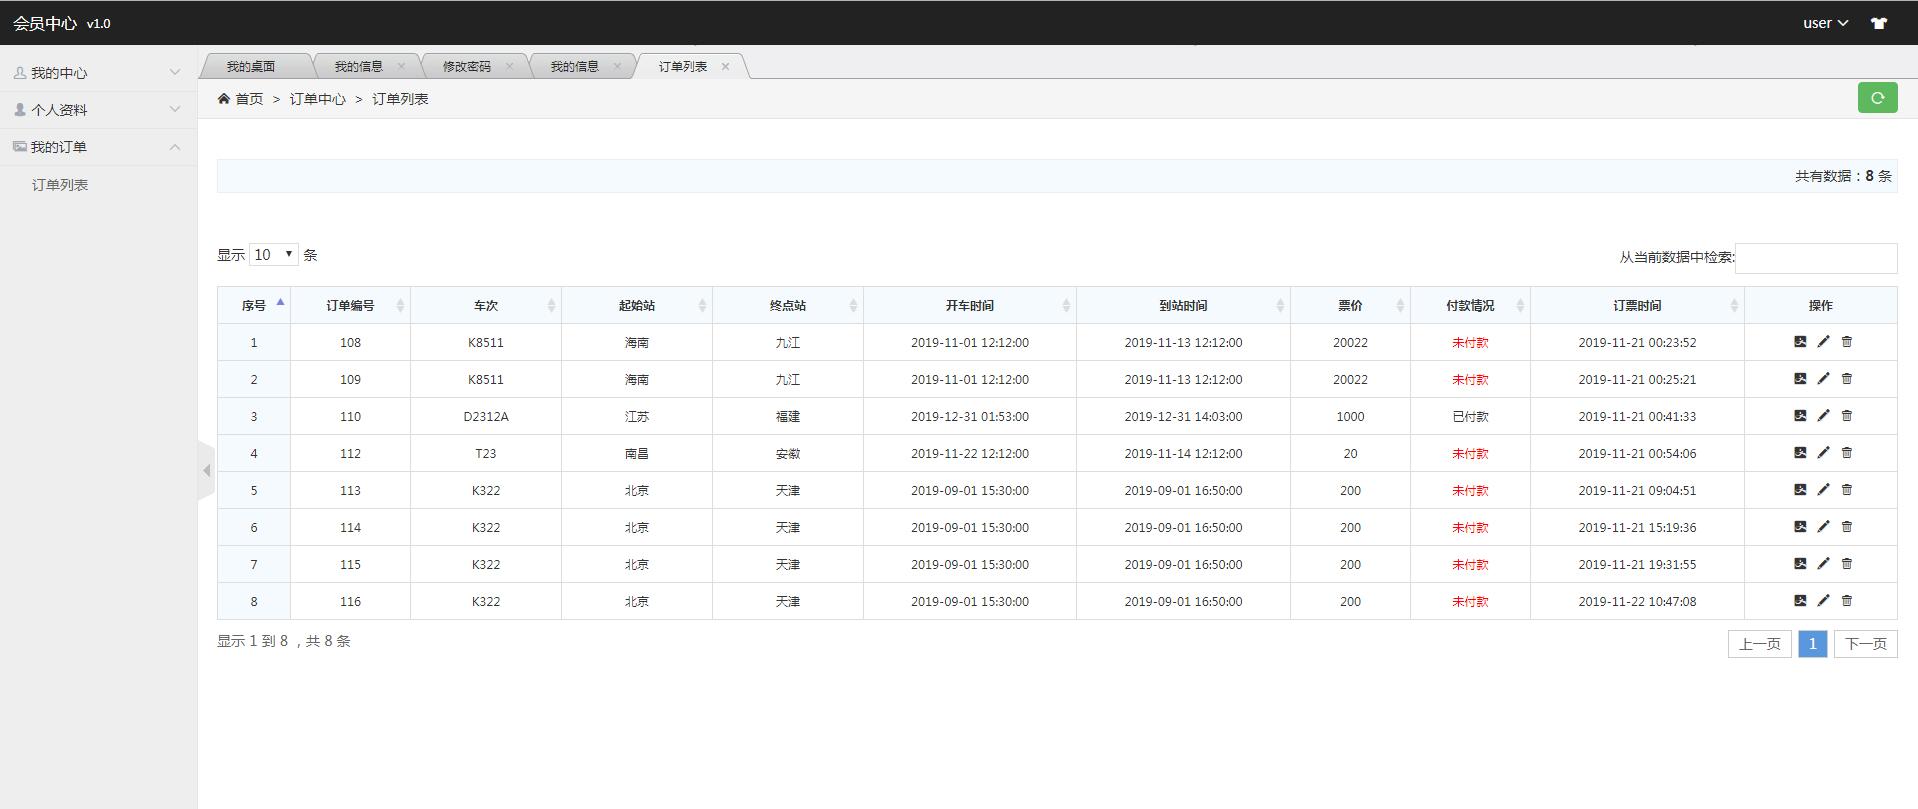Switch to 我的桌面 tab
The width and height of the screenshot is (1918, 809).
coord(251,66)
